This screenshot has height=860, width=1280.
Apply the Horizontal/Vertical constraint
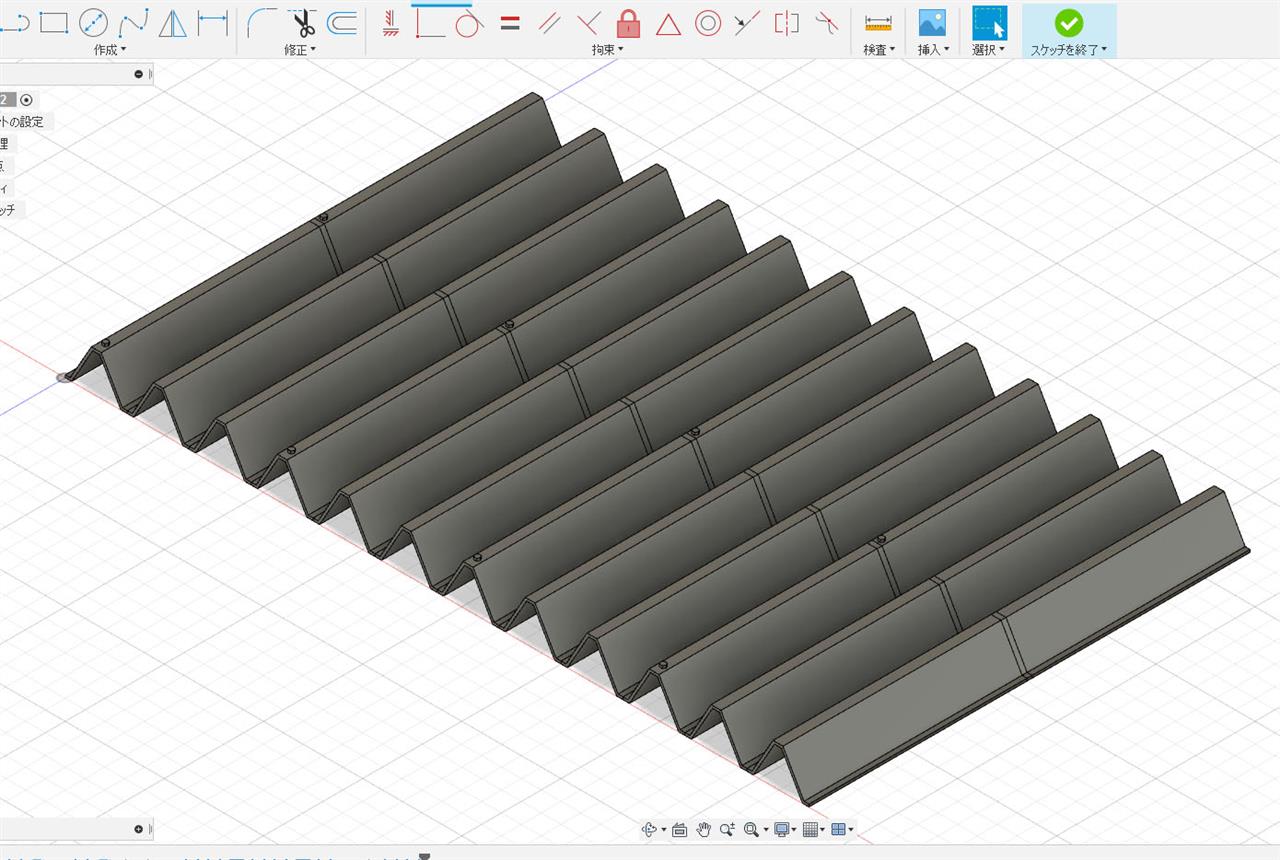(x=391, y=22)
